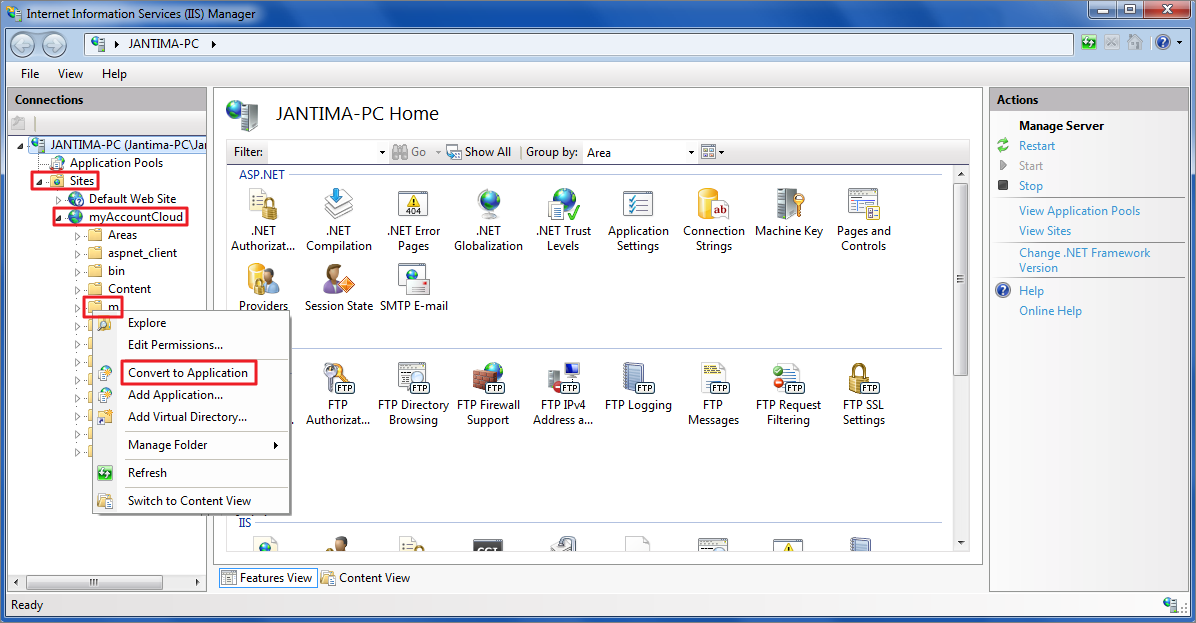Open the Help menu in menu bar
This screenshot has height=623, width=1196.
click(x=114, y=74)
